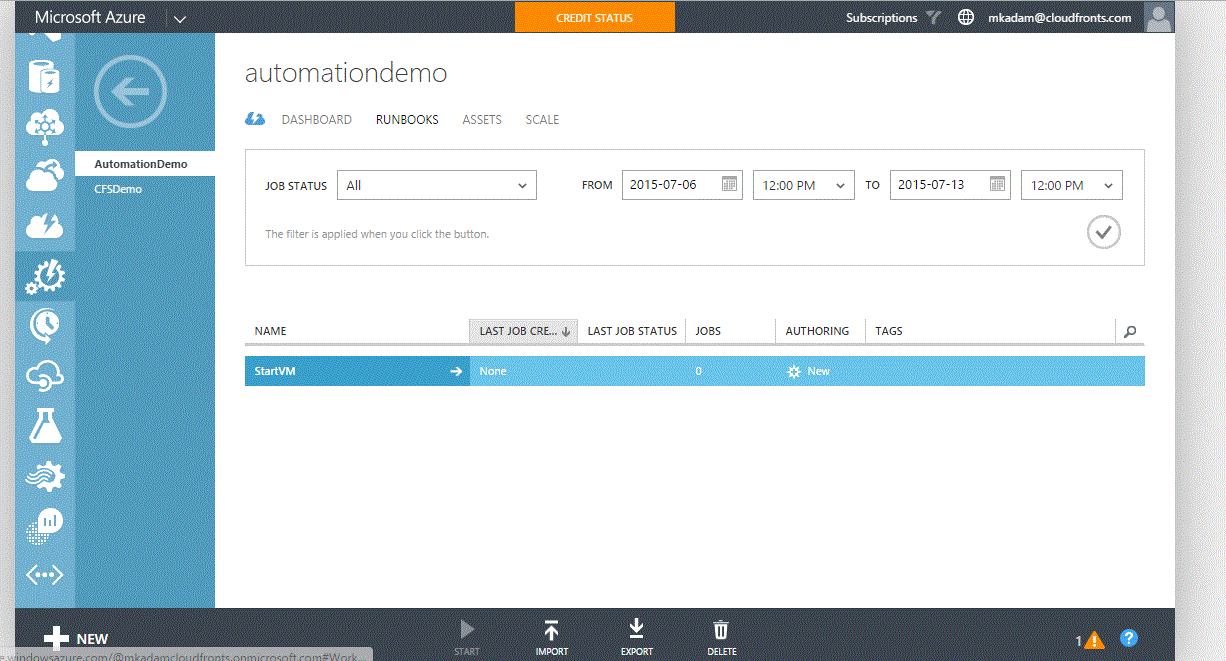Open StartVM using its row arrow
1226x661 pixels.
point(456,371)
